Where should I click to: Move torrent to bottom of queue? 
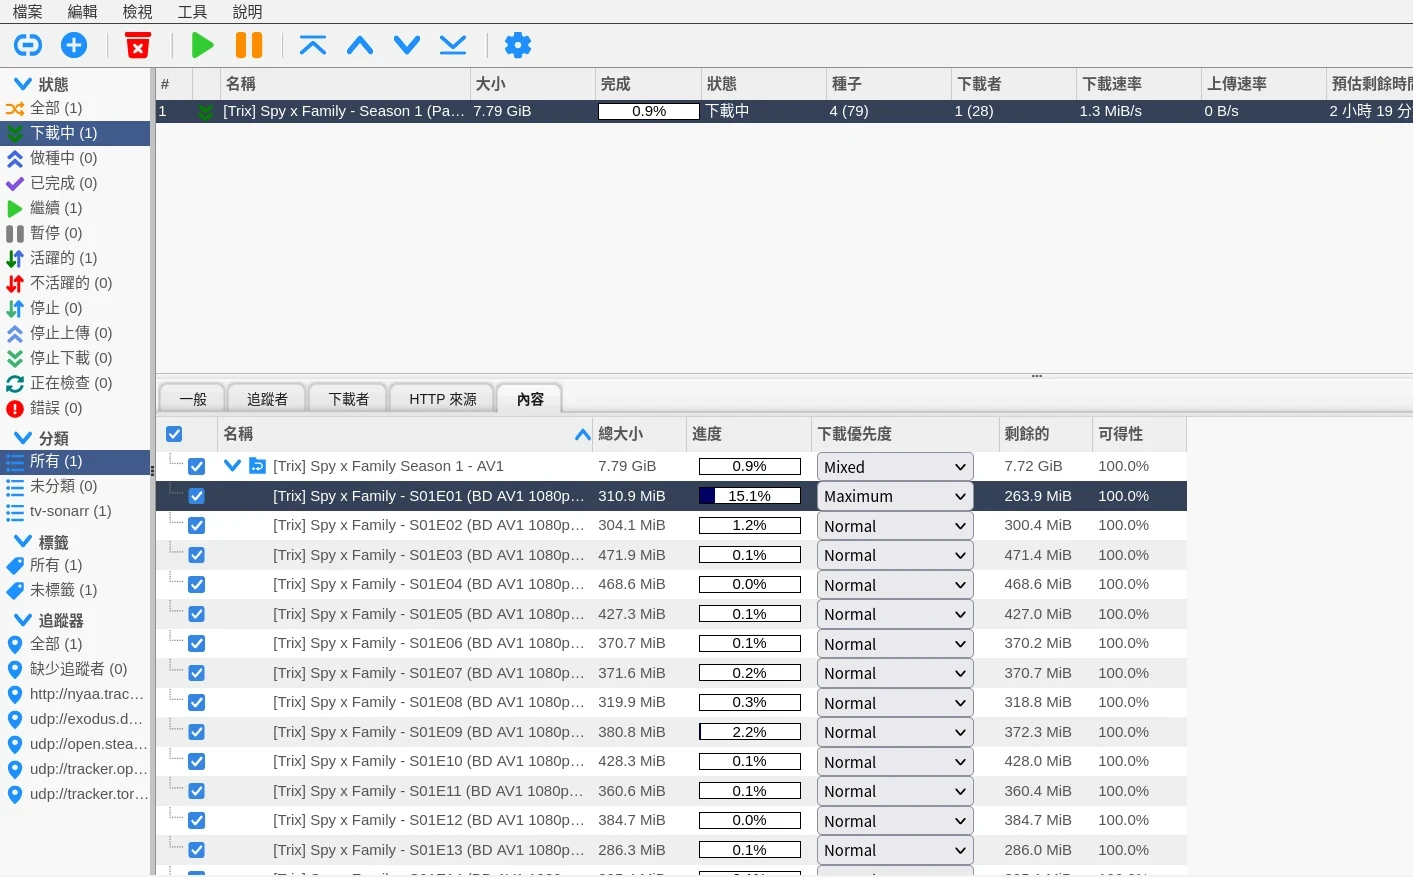pyautogui.click(x=453, y=45)
